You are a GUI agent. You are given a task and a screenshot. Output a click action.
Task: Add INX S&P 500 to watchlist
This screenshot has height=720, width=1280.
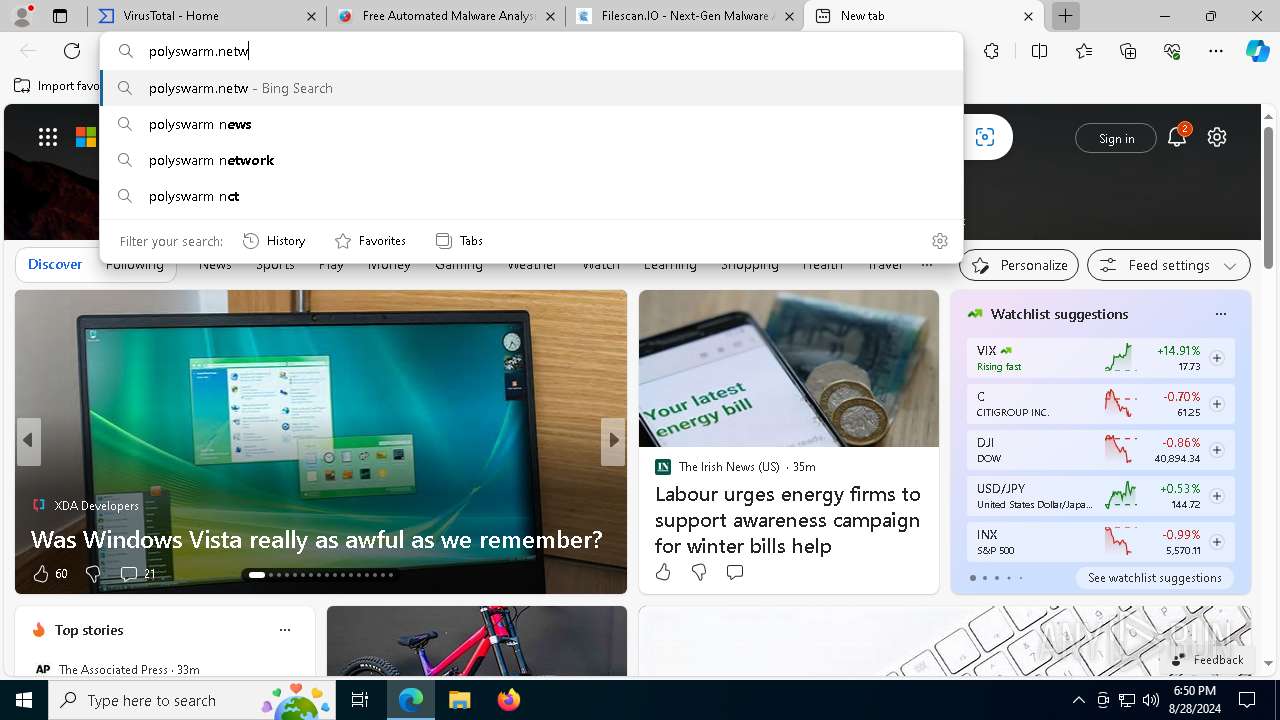pyautogui.click(x=1217, y=542)
